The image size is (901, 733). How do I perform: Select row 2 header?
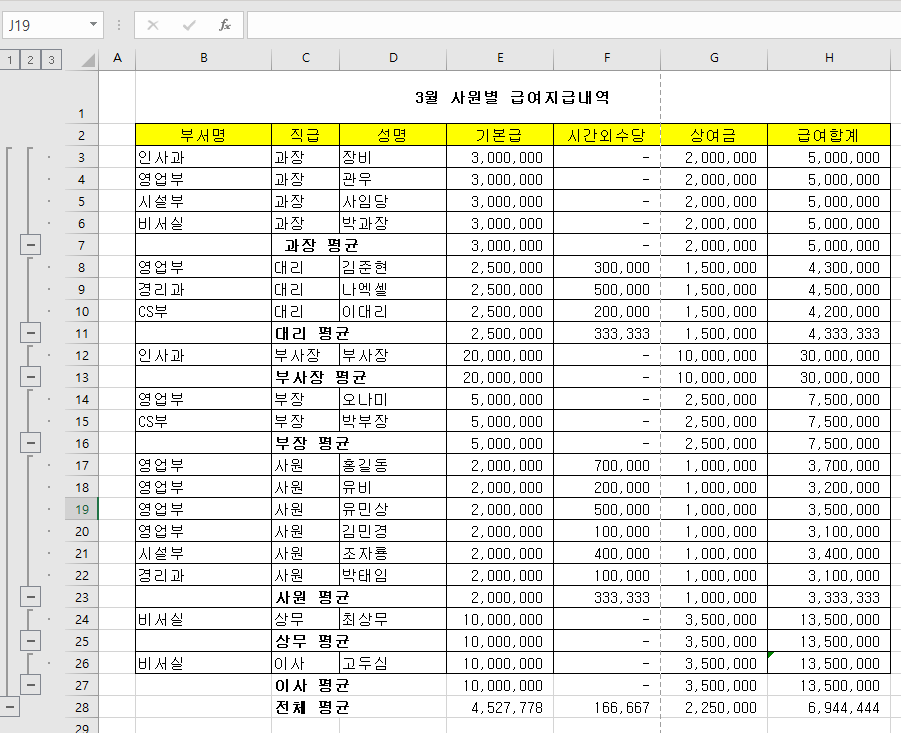tap(82, 136)
